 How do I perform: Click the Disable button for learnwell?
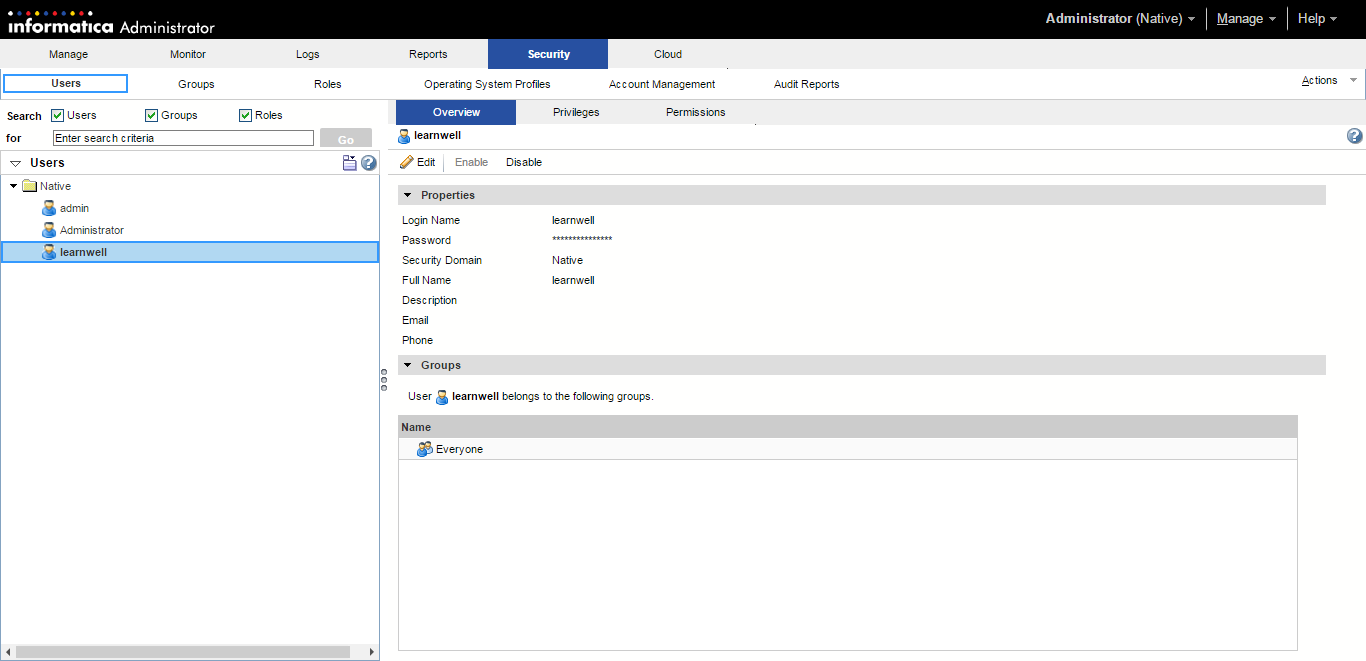tap(523, 161)
